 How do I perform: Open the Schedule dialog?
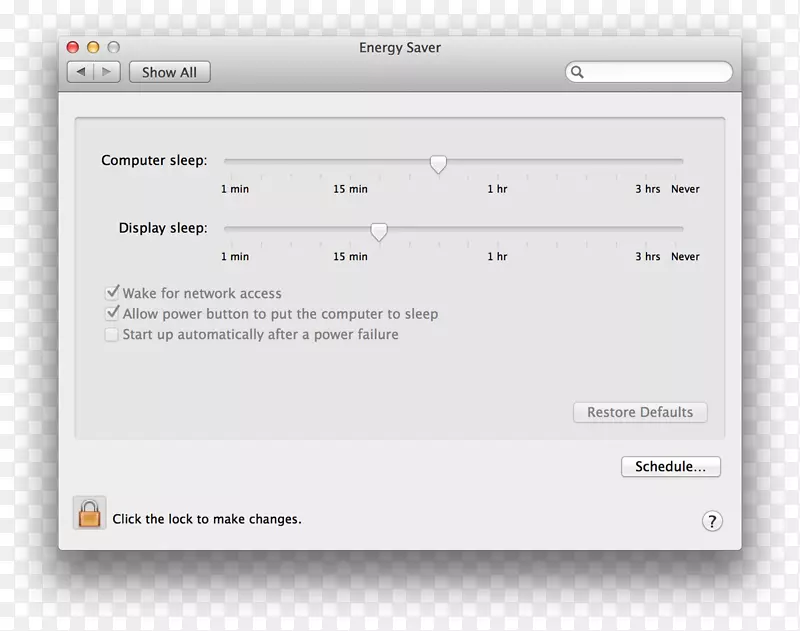[x=671, y=466]
